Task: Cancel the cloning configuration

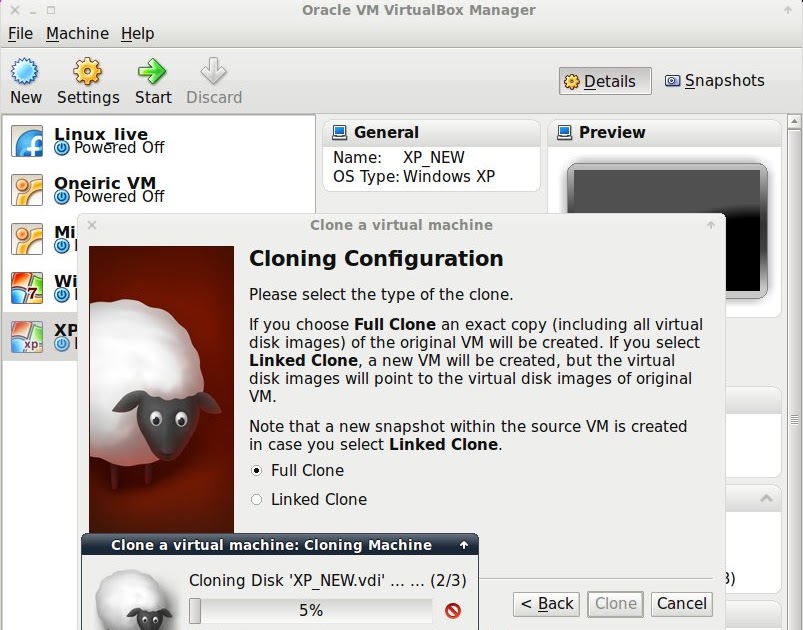Action: coord(681,604)
